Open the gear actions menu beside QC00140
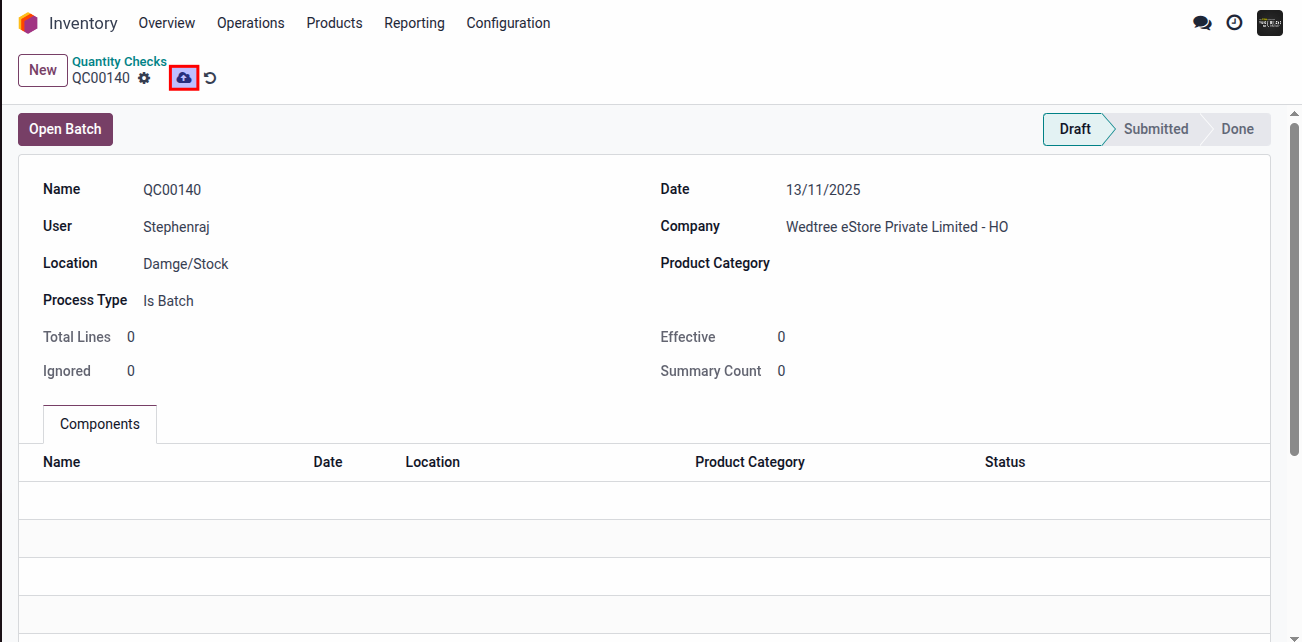The width and height of the screenshot is (1302, 642). click(x=144, y=78)
